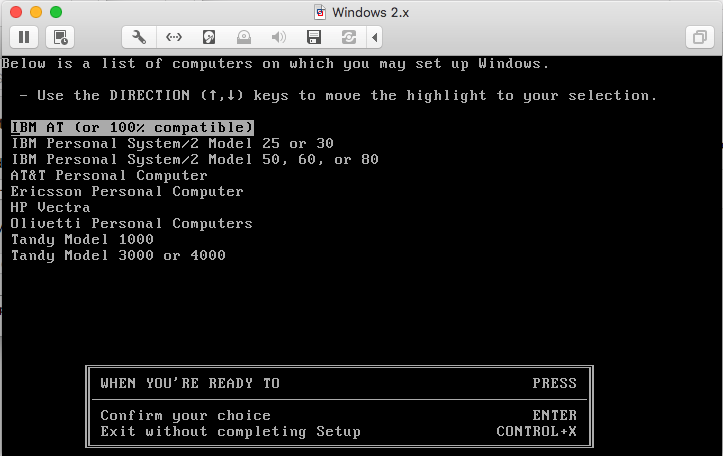723x456 pixels.
Task: Select IBM AT (or 100% compatible)
Action: click(131, 128)
